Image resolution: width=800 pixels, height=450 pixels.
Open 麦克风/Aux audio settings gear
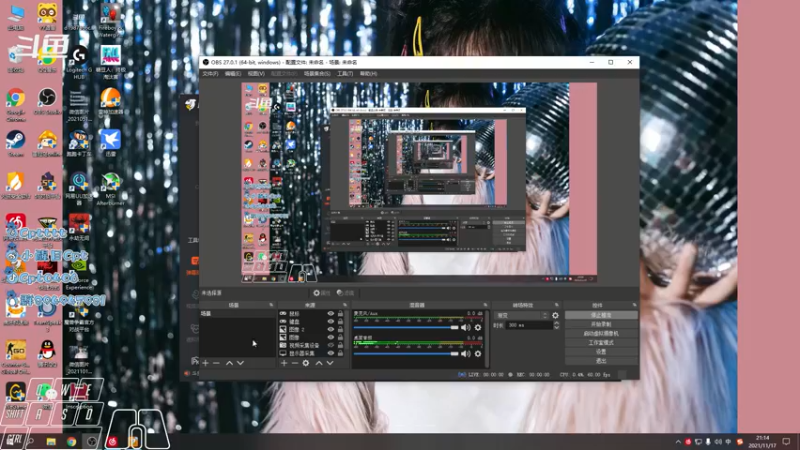tap(478, 328)
